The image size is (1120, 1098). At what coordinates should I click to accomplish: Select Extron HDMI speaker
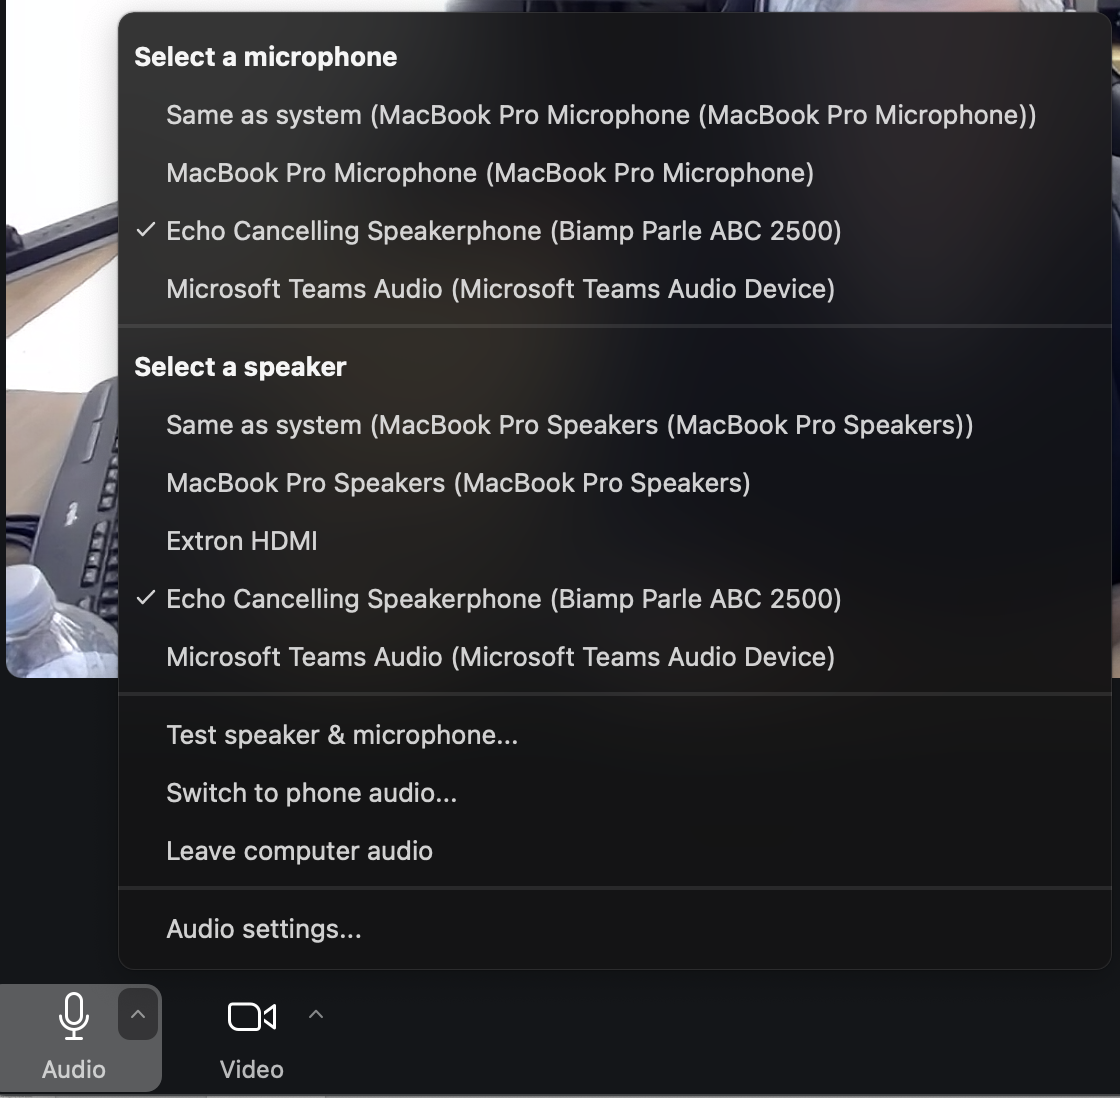(x=614, y=541)
